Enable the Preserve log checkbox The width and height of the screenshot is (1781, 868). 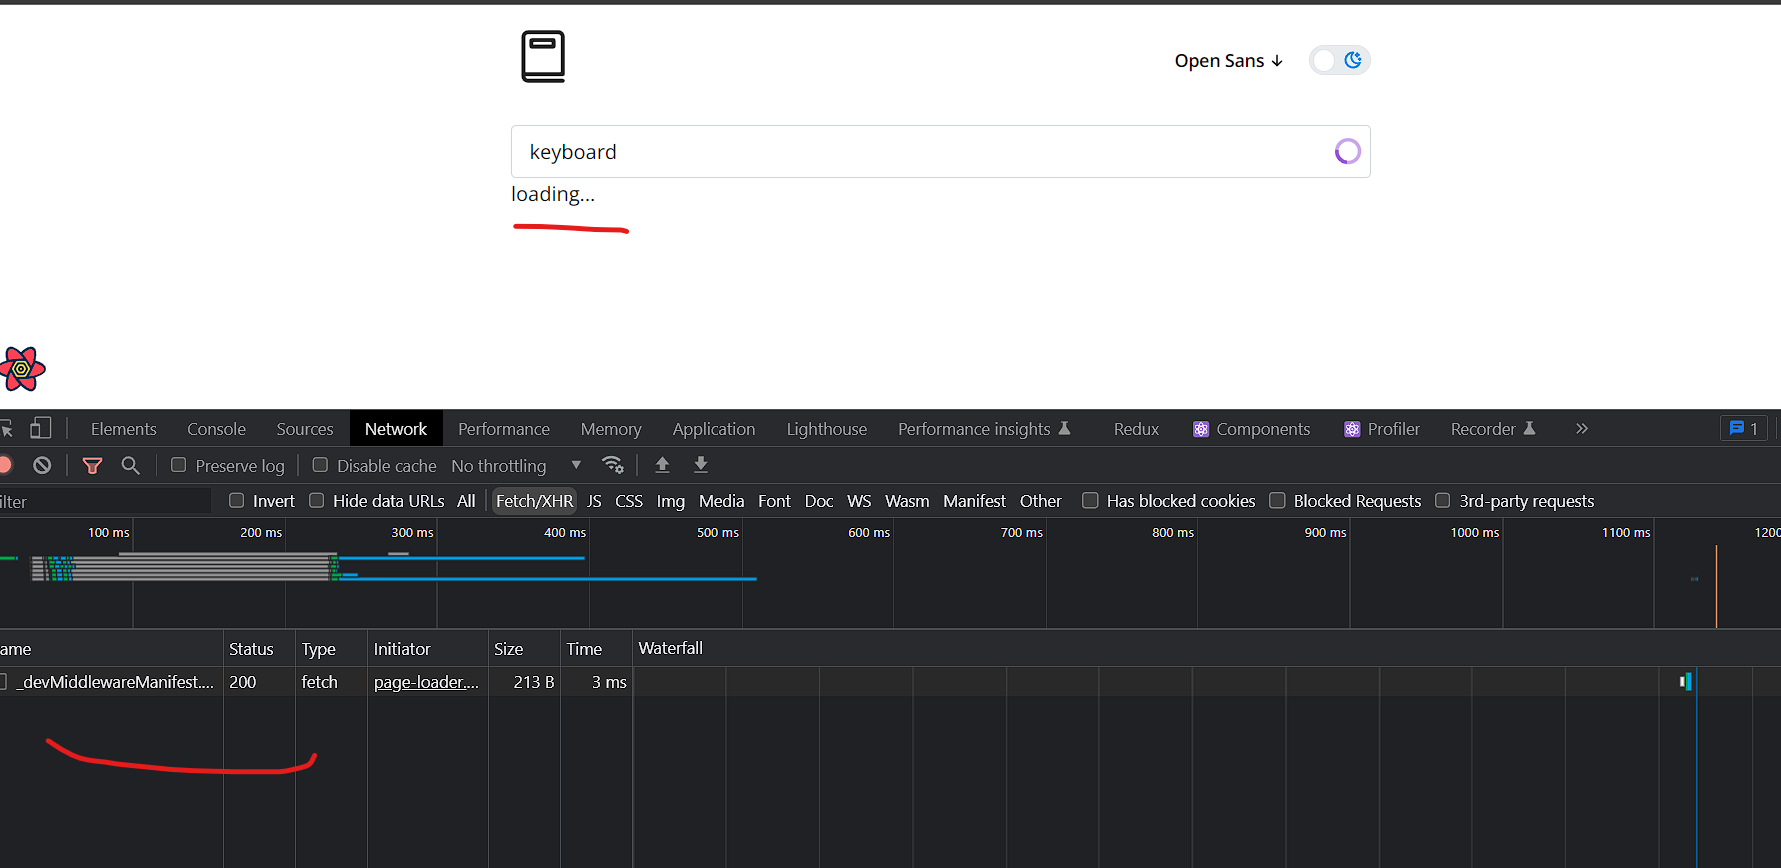tap(179, 465)
